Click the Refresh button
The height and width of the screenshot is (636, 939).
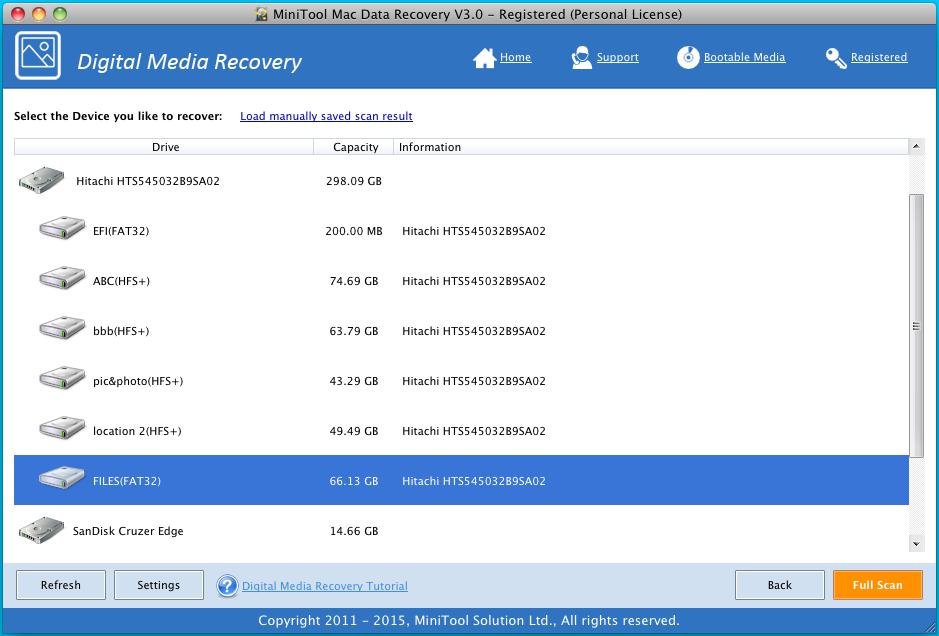[x=60, y=585]
